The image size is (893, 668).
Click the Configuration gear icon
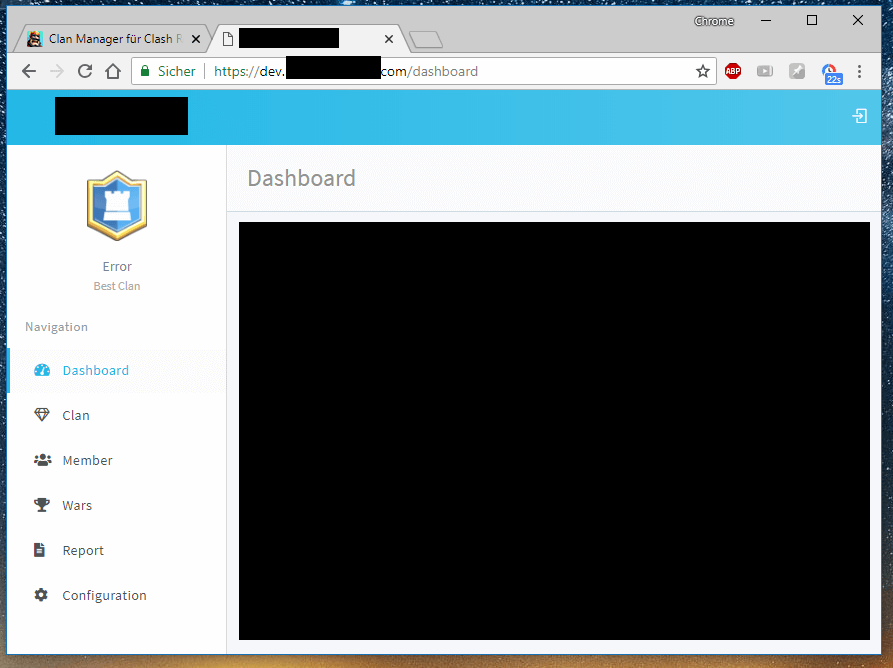[41, 595]
